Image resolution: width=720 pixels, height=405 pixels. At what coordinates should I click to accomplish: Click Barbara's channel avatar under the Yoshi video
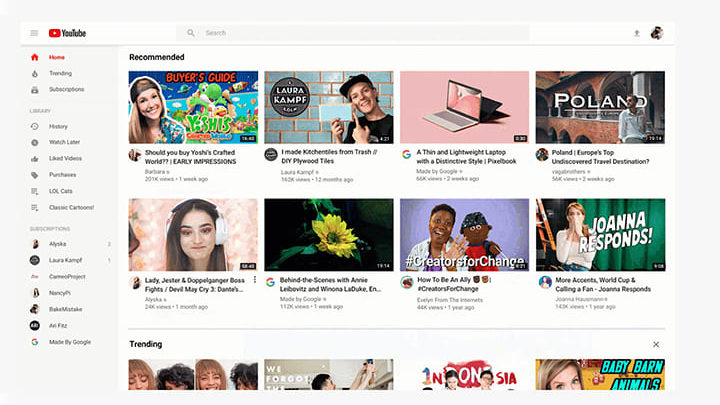135,155
